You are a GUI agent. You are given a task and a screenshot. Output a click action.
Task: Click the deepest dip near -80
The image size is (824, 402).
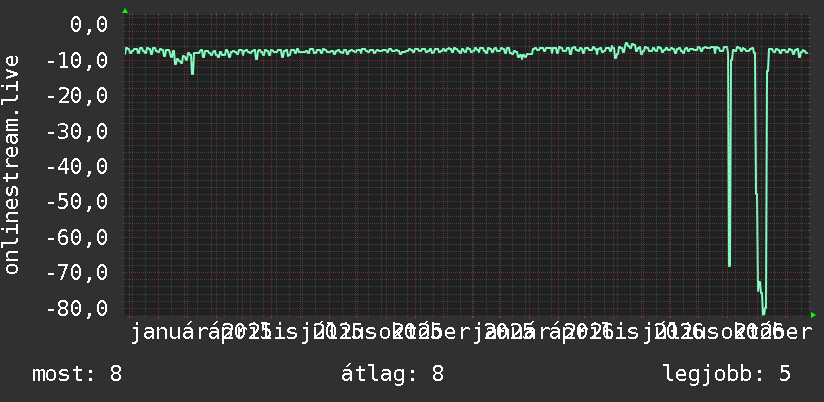[x=764, y=310]
